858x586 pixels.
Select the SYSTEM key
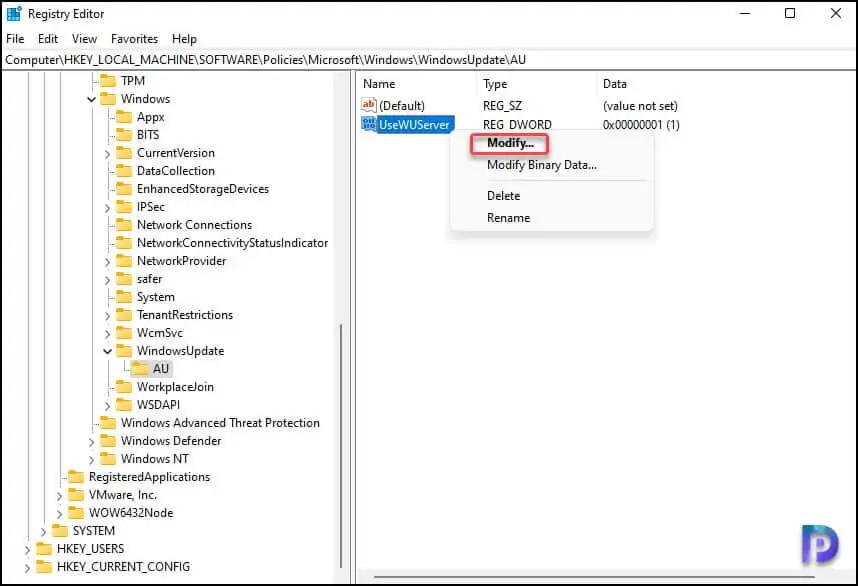point(94,531)
